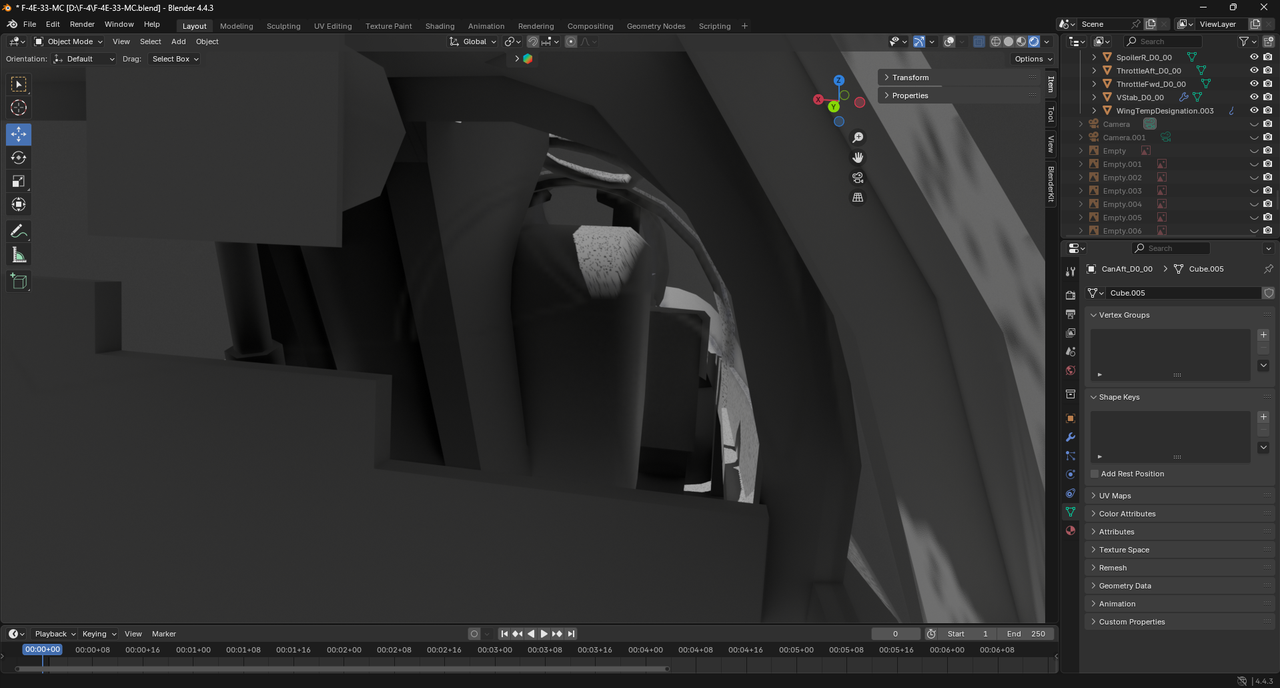Activate the Move tool
Screen dimensions: 1280x688
tap(18, 134)
